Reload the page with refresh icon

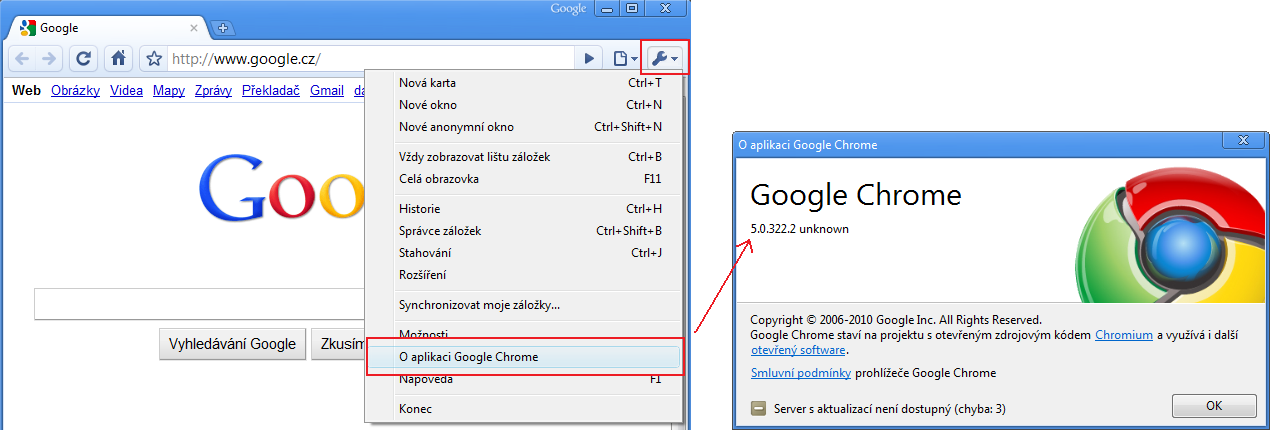(85, 58)
